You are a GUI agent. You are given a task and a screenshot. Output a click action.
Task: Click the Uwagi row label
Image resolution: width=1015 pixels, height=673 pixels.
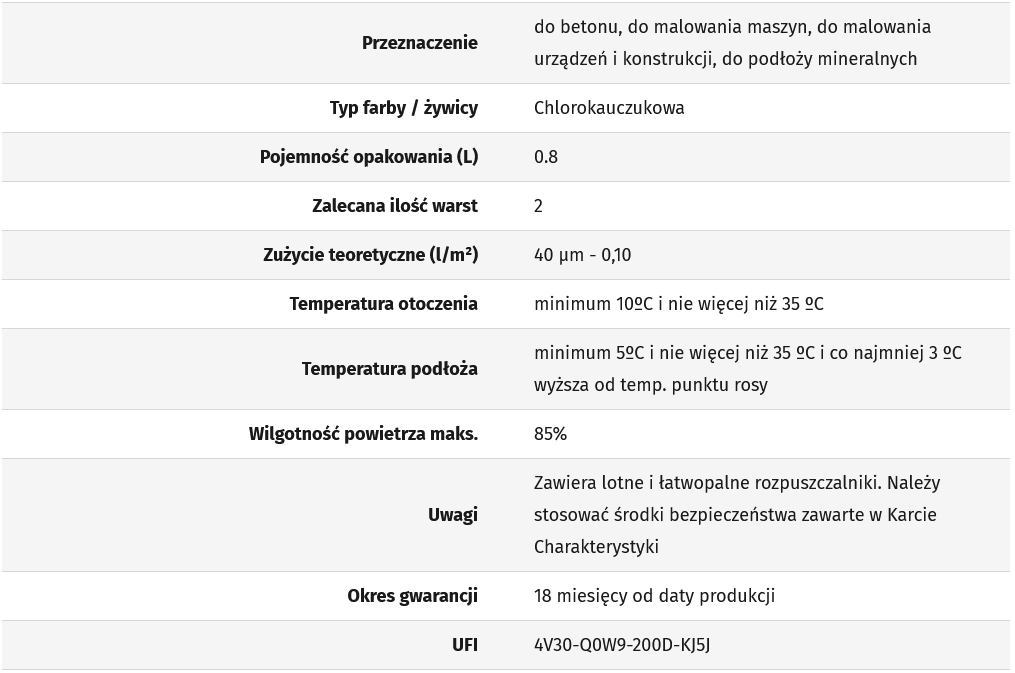tap(452, 515)
